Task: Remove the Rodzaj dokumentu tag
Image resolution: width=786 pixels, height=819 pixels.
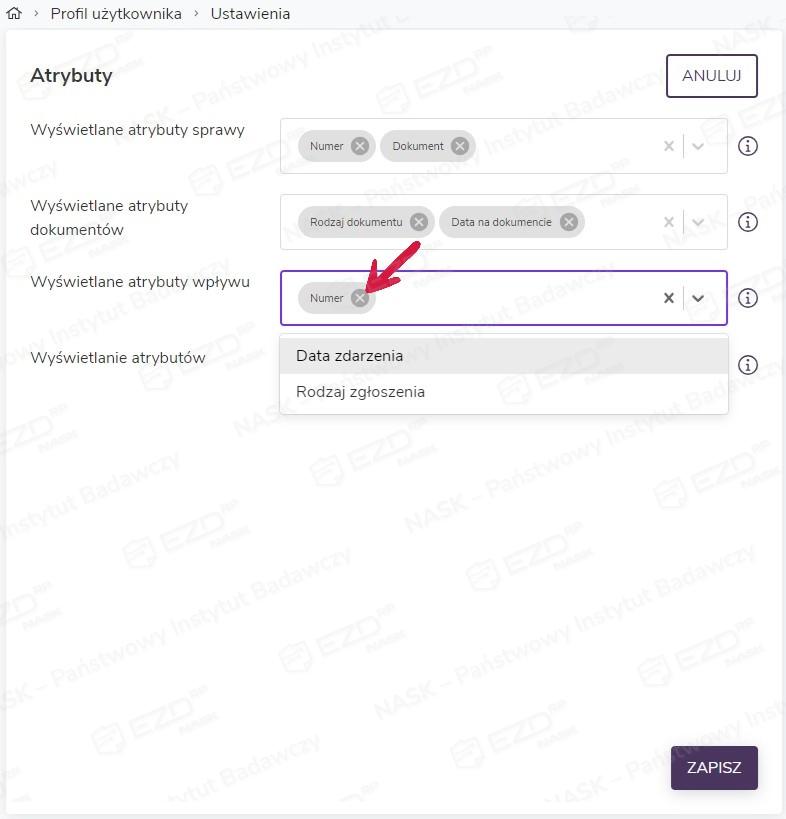Action: click(x=419, y=222)
